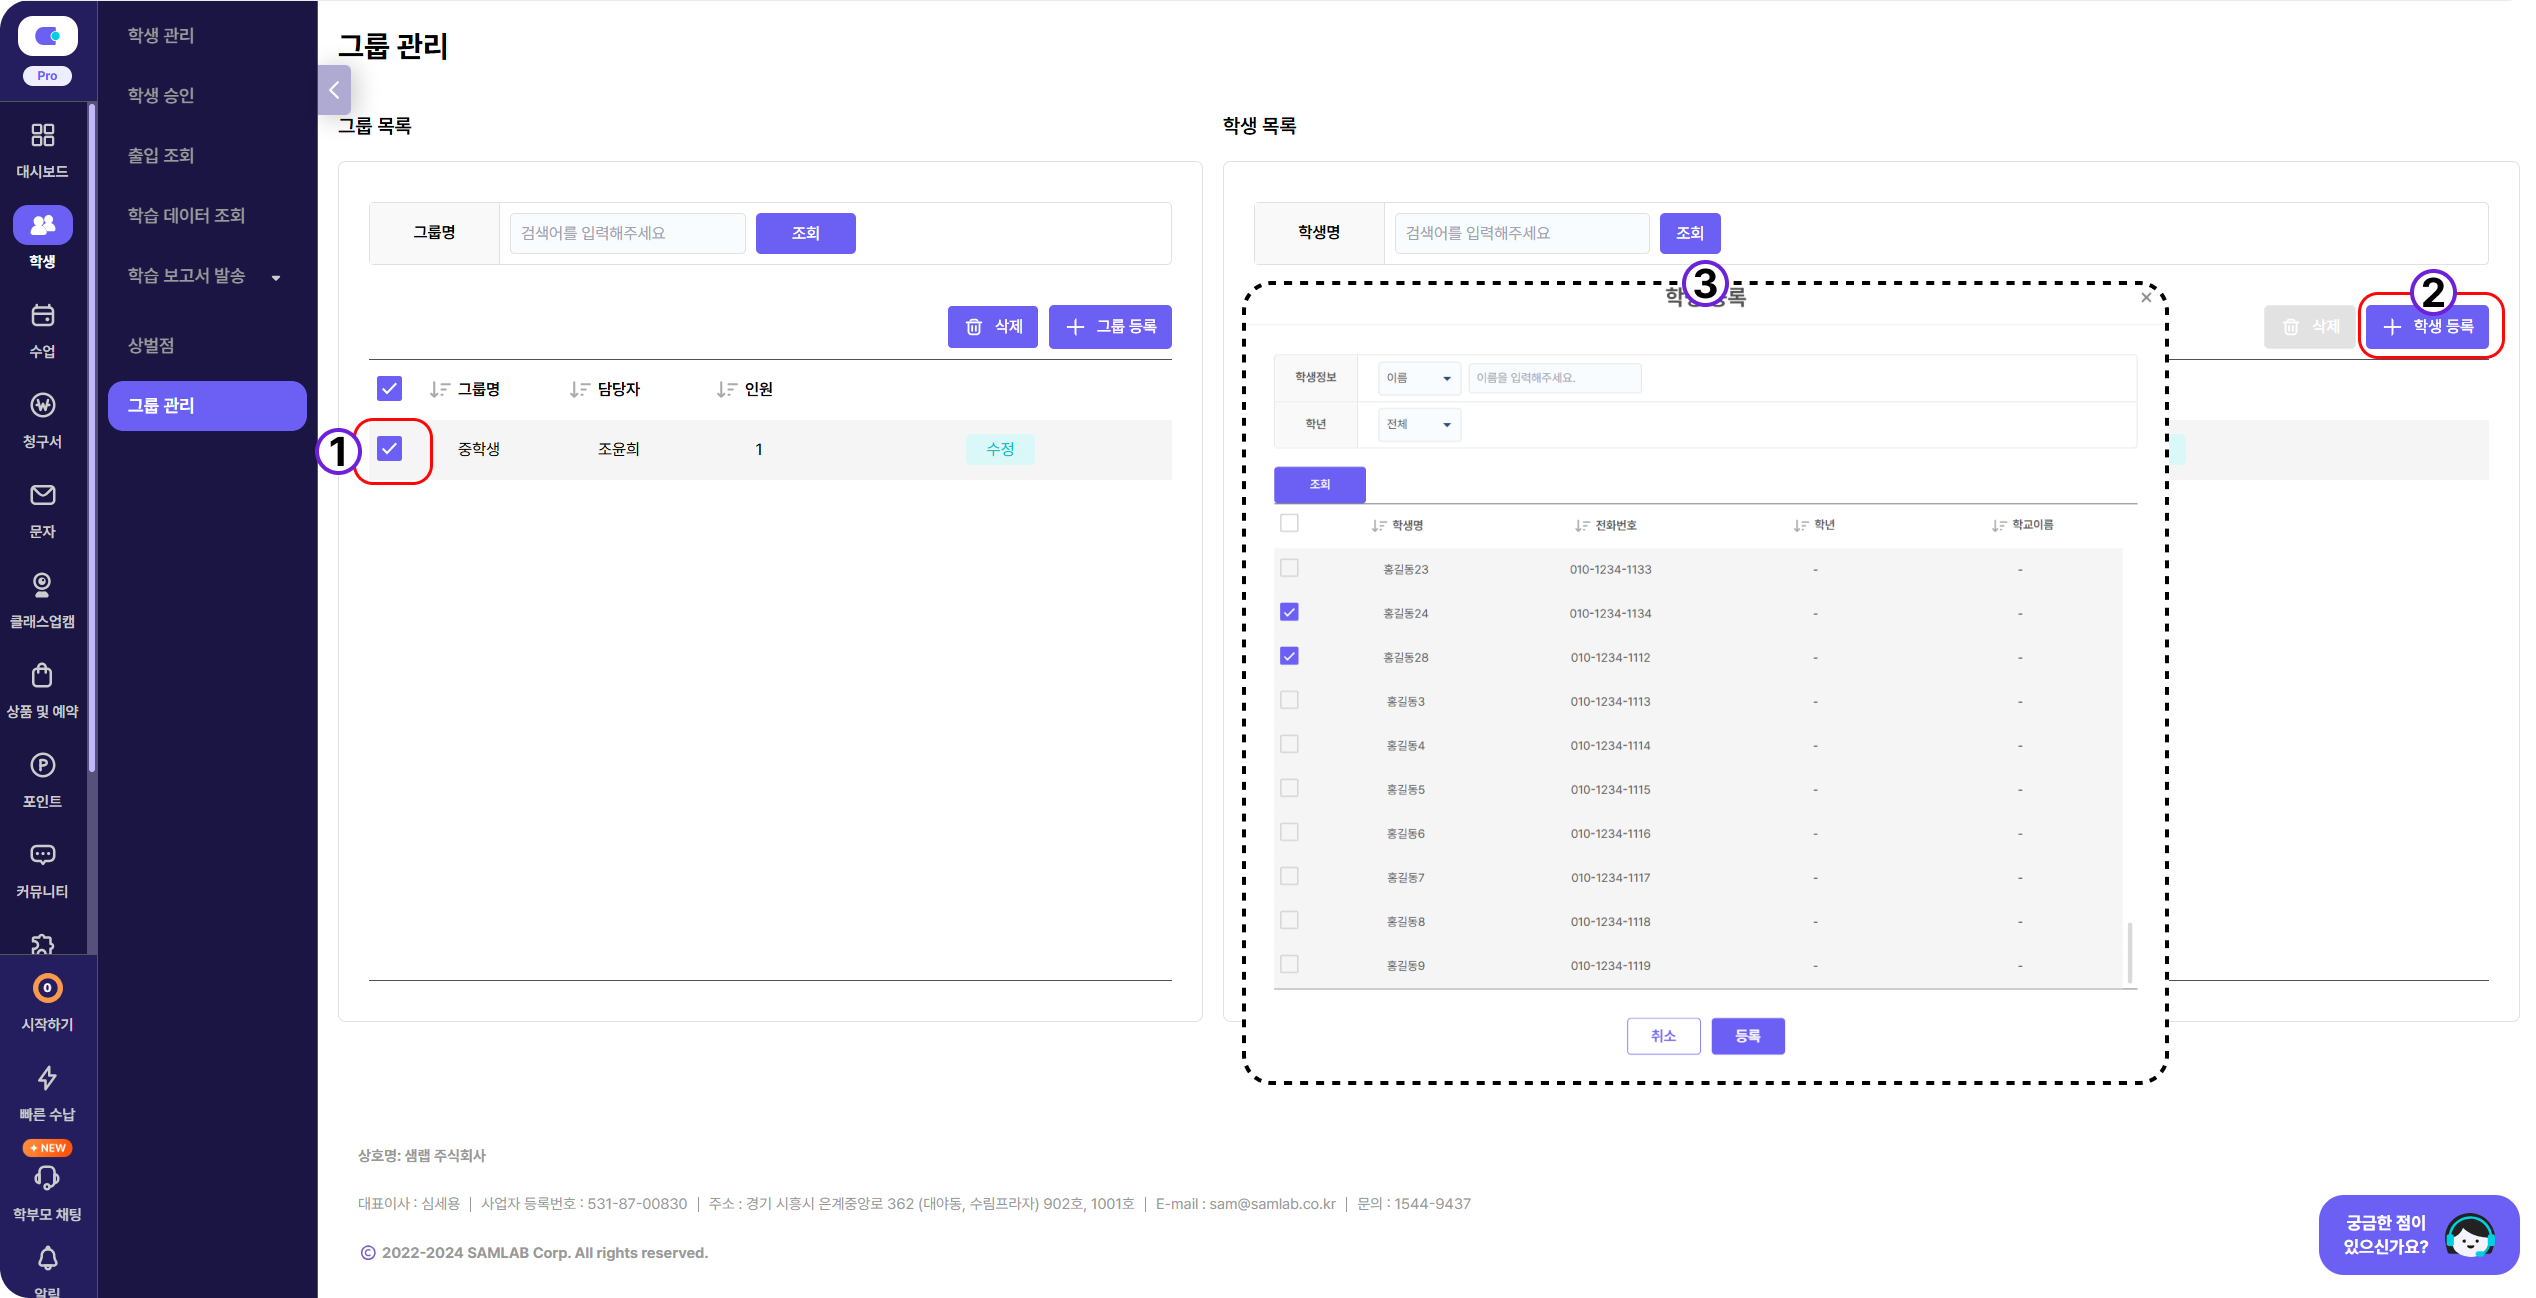Open the 학년 전체 dropdown

tap(1418, 425)
